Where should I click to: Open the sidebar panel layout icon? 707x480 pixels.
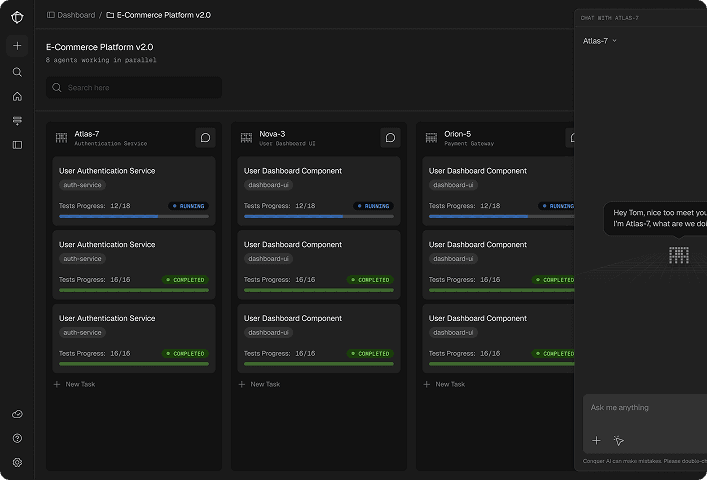(17, 145)
